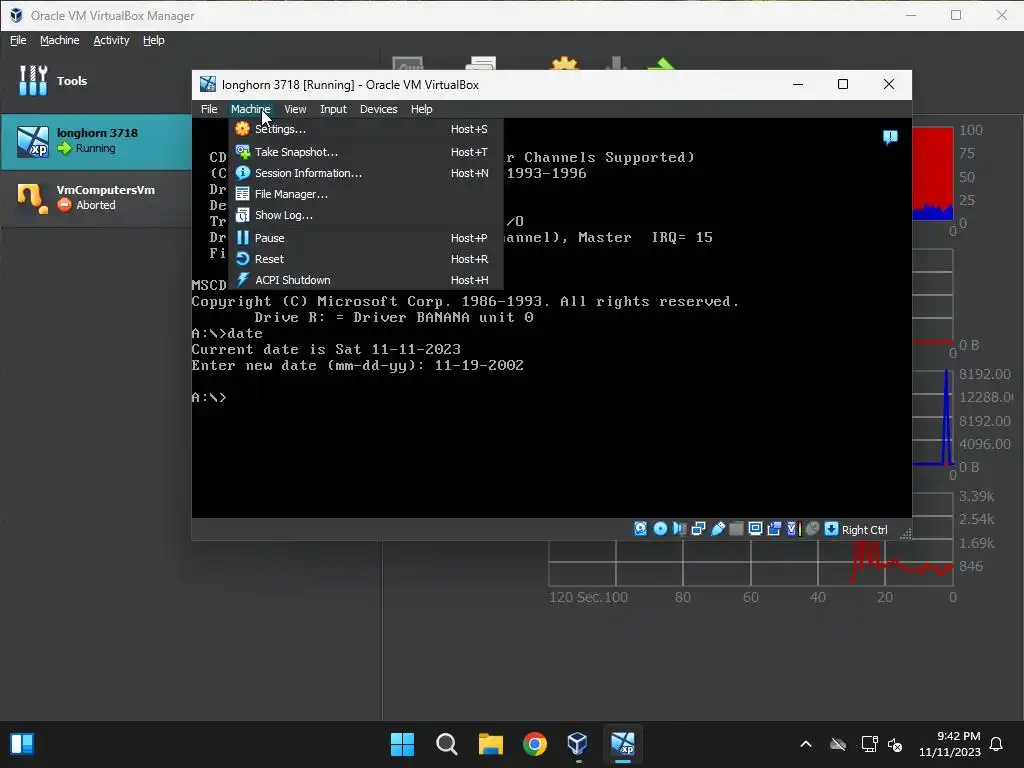Click the Windows Start button on taskbar
Viewport: 1024px width, 768px height.
(402, 744)
